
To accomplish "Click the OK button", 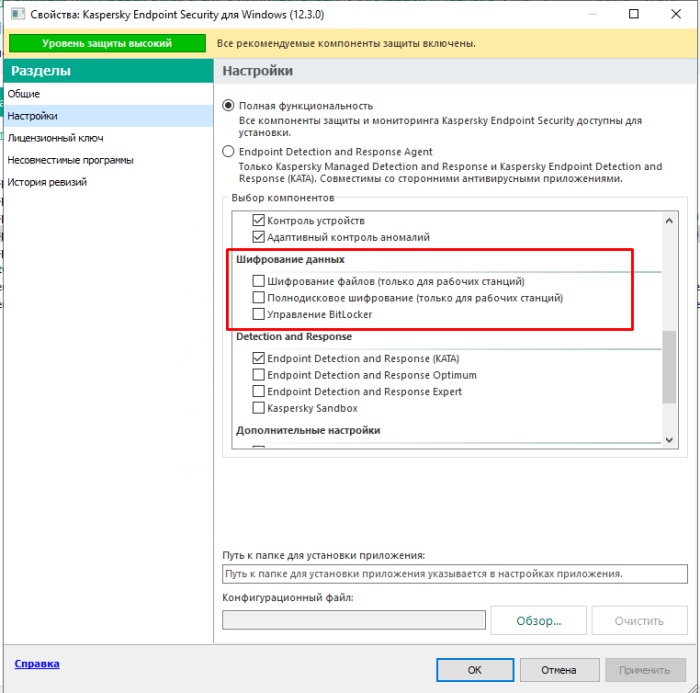I will [475, 670].
